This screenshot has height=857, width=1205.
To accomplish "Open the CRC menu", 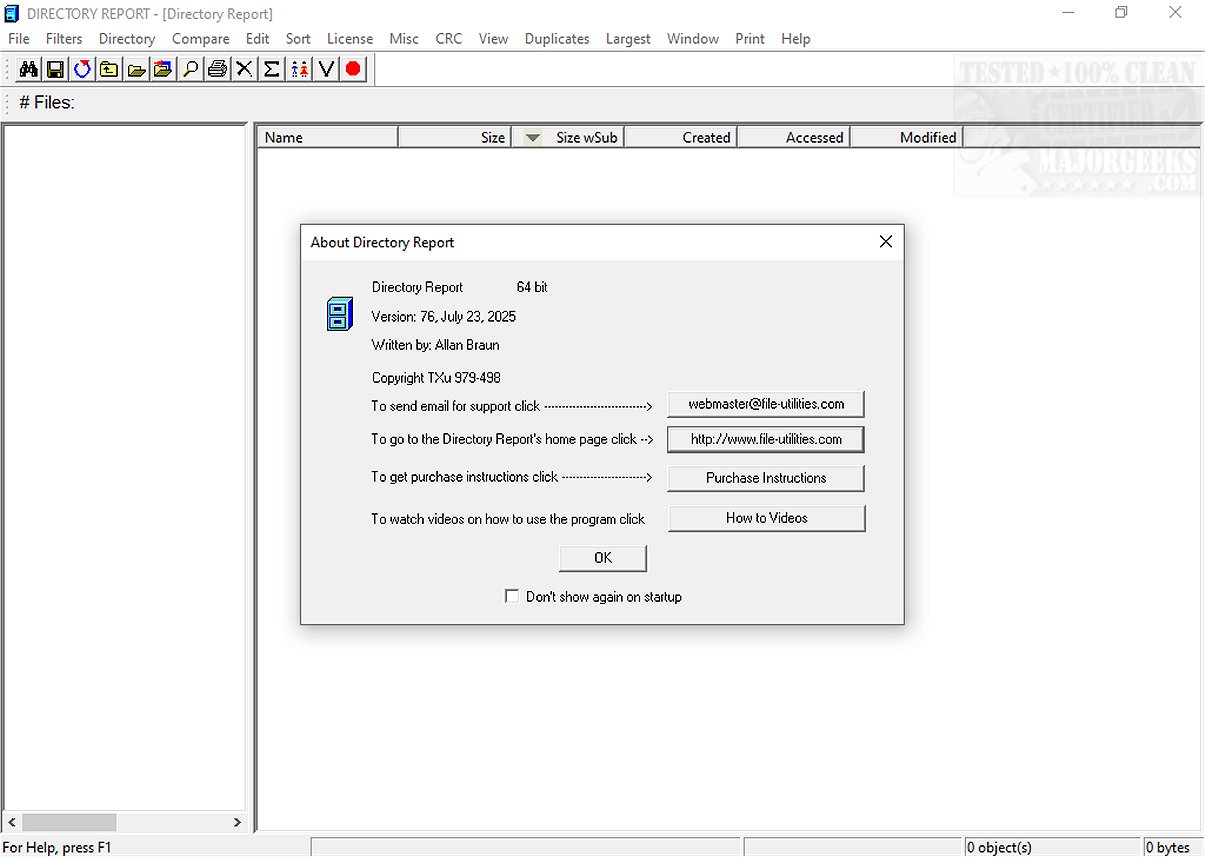I will pyautogui.click(x=448, y=39).
